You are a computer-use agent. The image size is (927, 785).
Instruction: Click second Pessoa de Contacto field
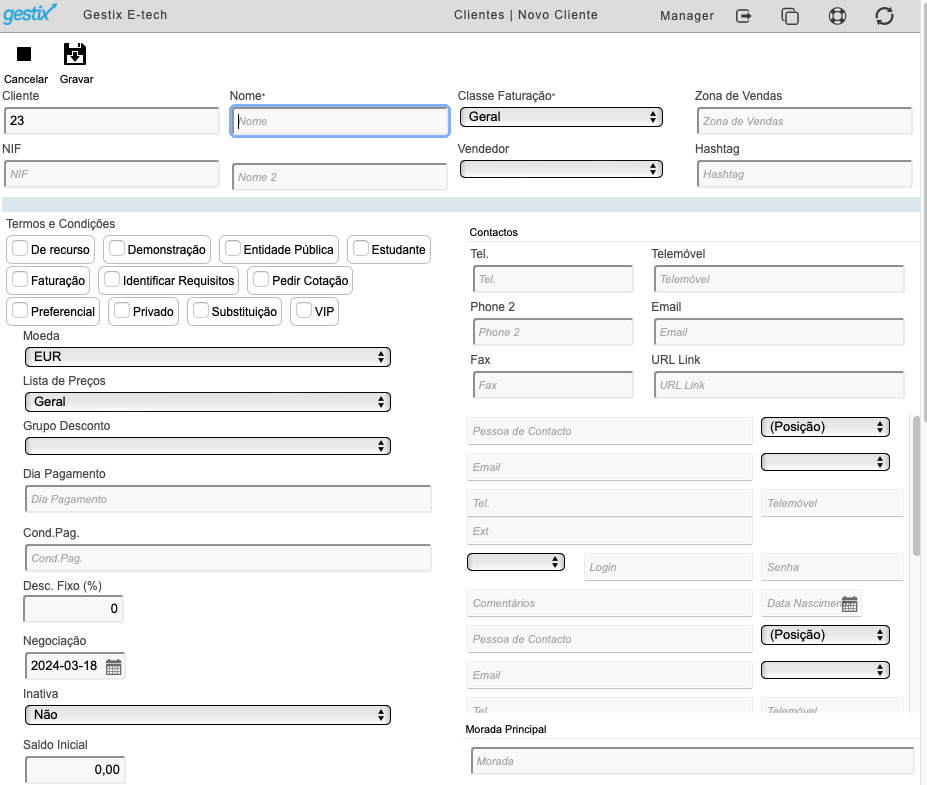pyautogui.click(x=610, y=640)
